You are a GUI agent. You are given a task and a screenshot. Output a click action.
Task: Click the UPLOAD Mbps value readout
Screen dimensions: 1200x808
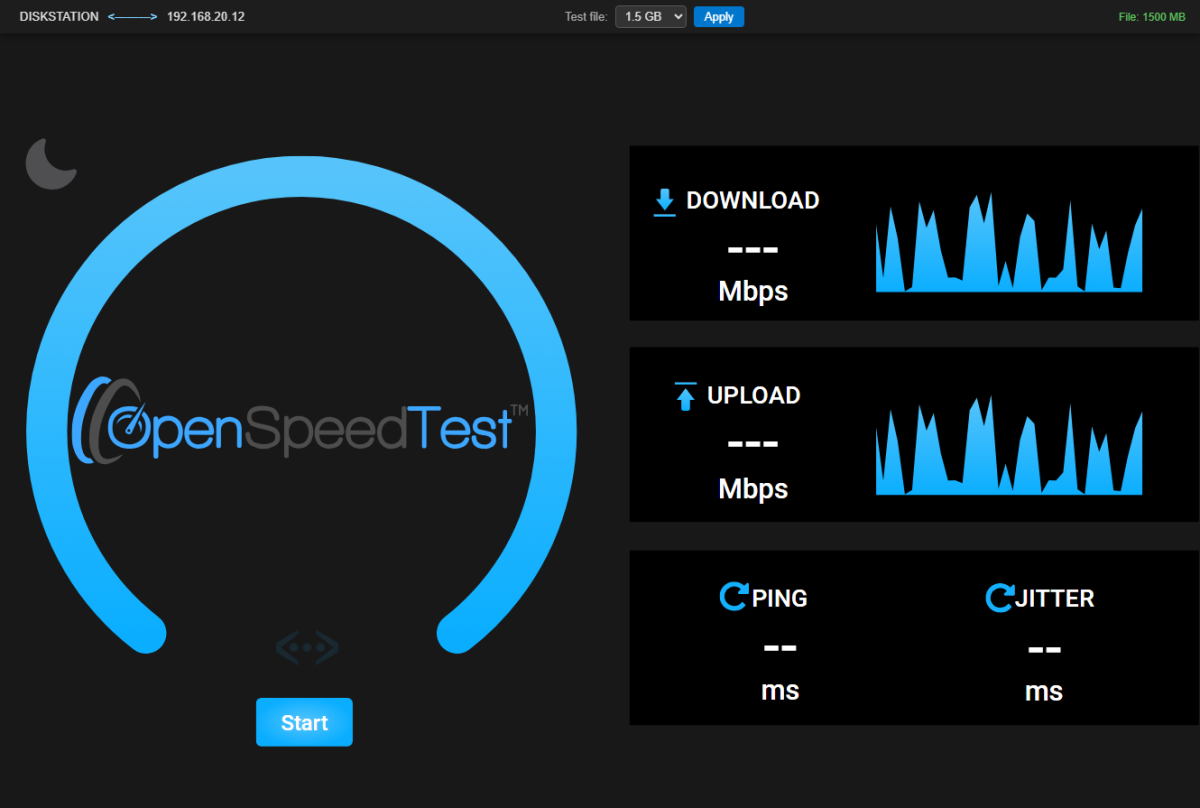pos(753,445)
